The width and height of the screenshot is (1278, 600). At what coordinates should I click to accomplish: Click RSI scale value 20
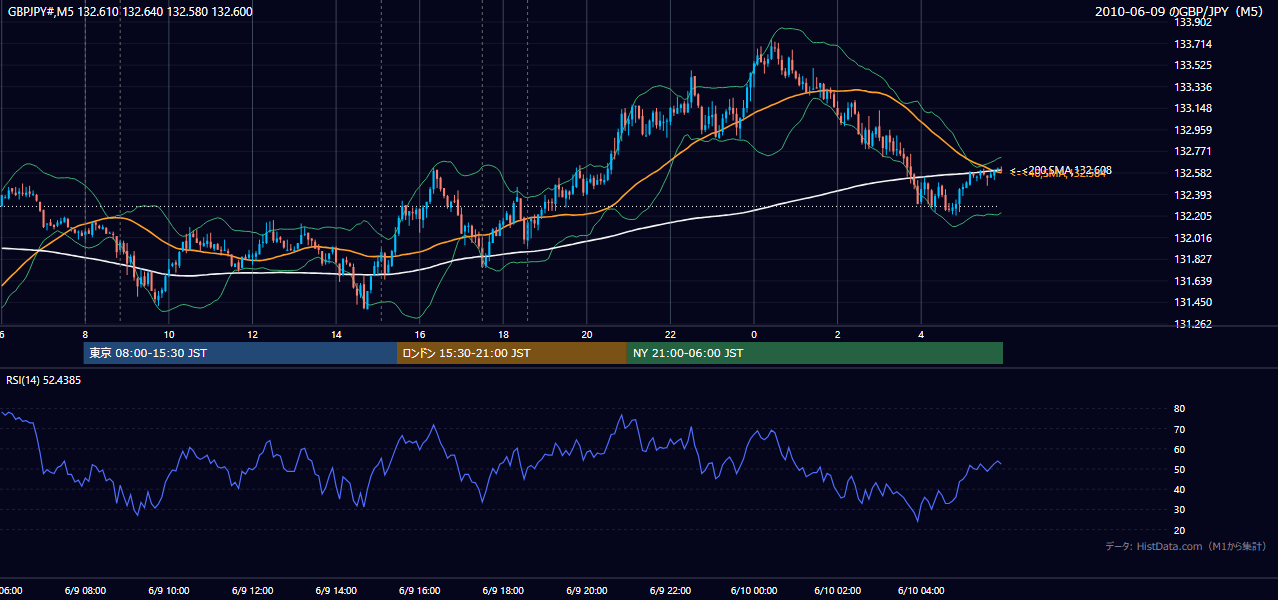1179,530
